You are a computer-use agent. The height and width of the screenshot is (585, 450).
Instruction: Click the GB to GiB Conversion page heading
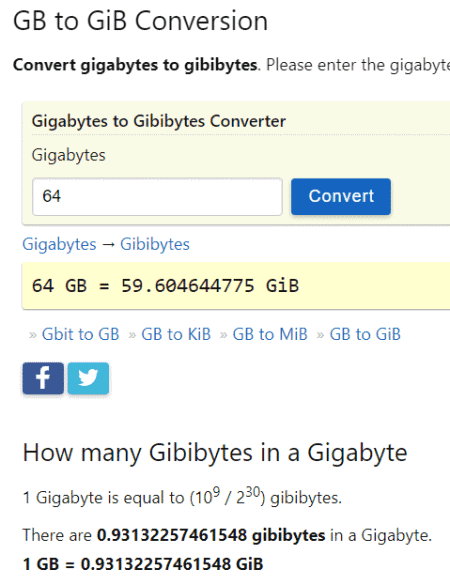click(x=141, y=21)
